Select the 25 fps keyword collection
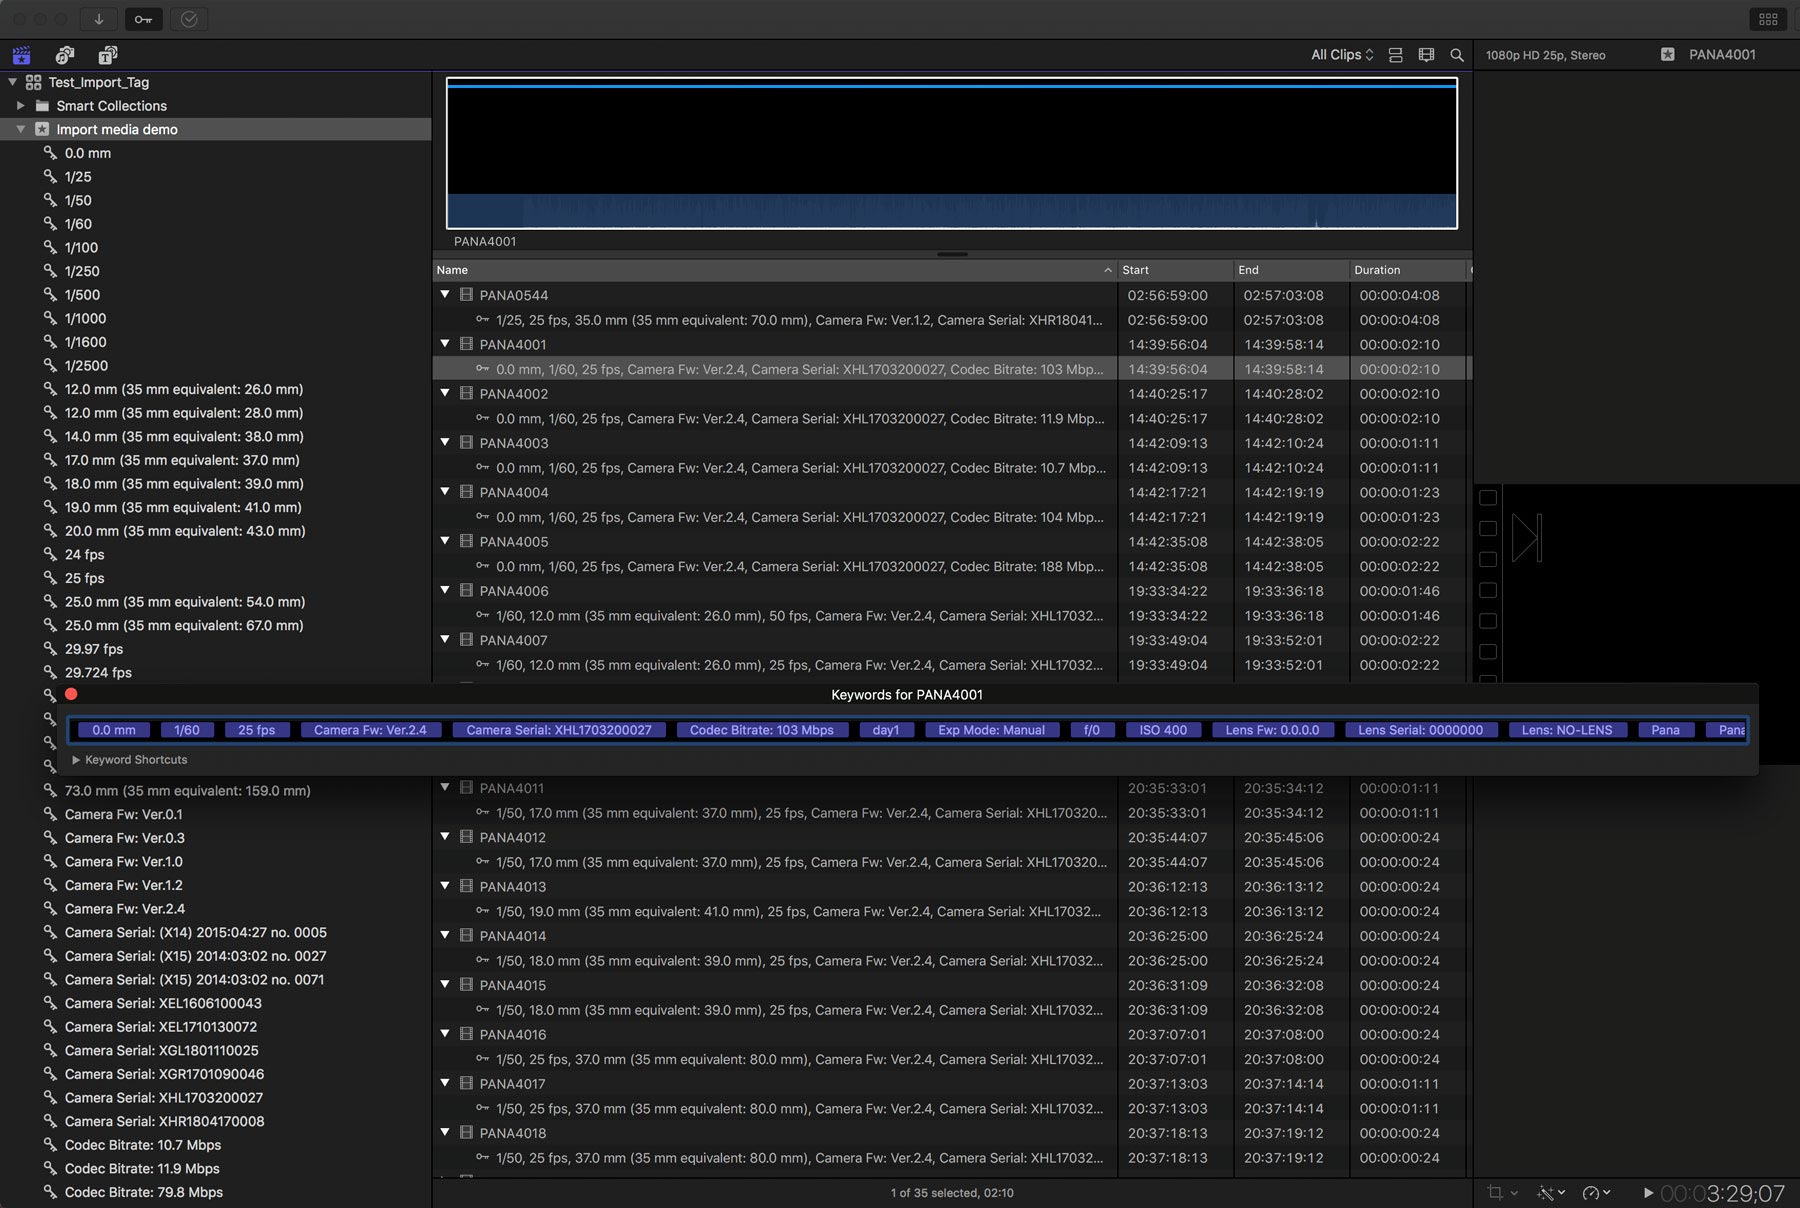1800x1208 pixels. point(84,578)
